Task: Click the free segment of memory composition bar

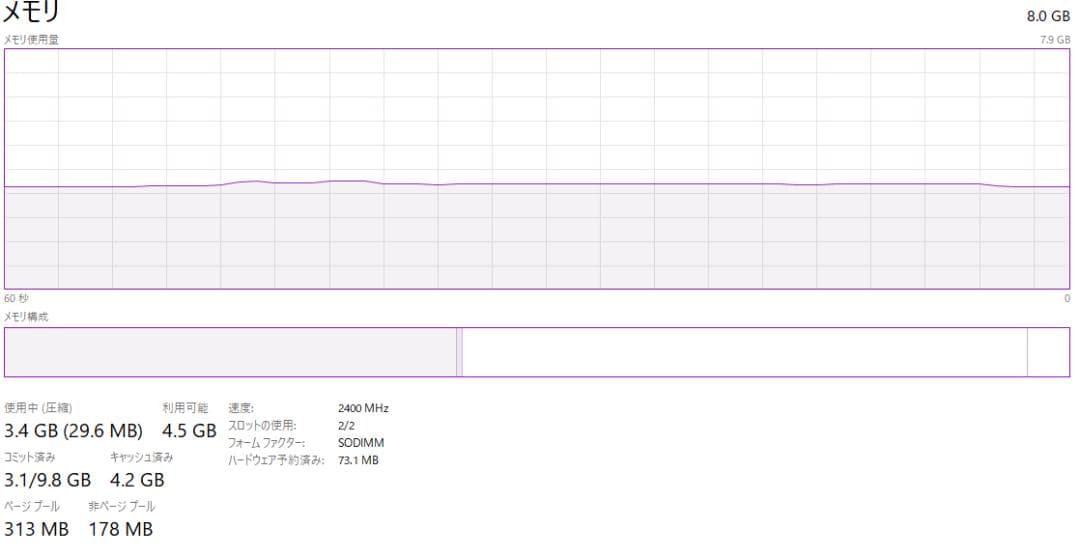Action: click(x=1048, y=352)
